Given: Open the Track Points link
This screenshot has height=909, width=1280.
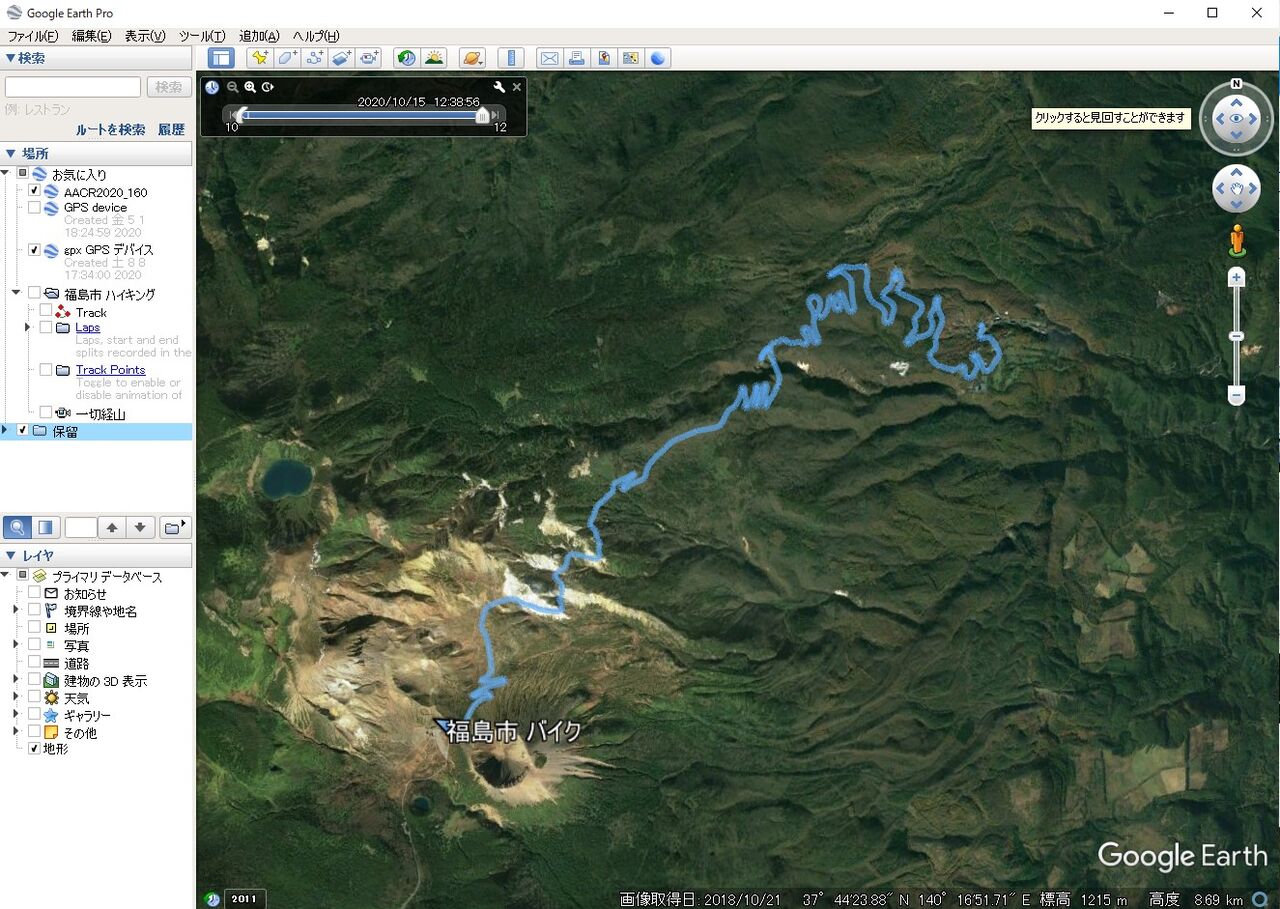Looking at the screenshot, I should pyautogui.click(x=110, y=369).
